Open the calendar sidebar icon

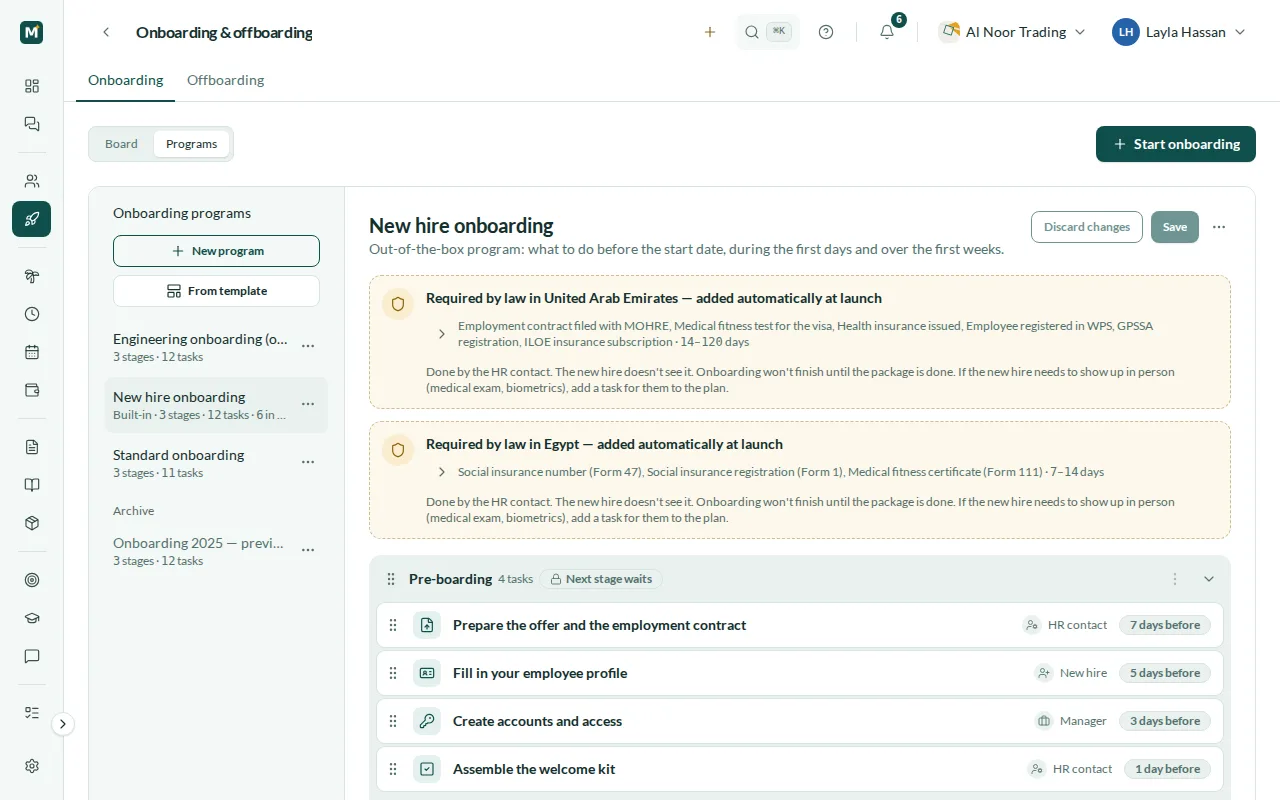[x=32, y=352]
